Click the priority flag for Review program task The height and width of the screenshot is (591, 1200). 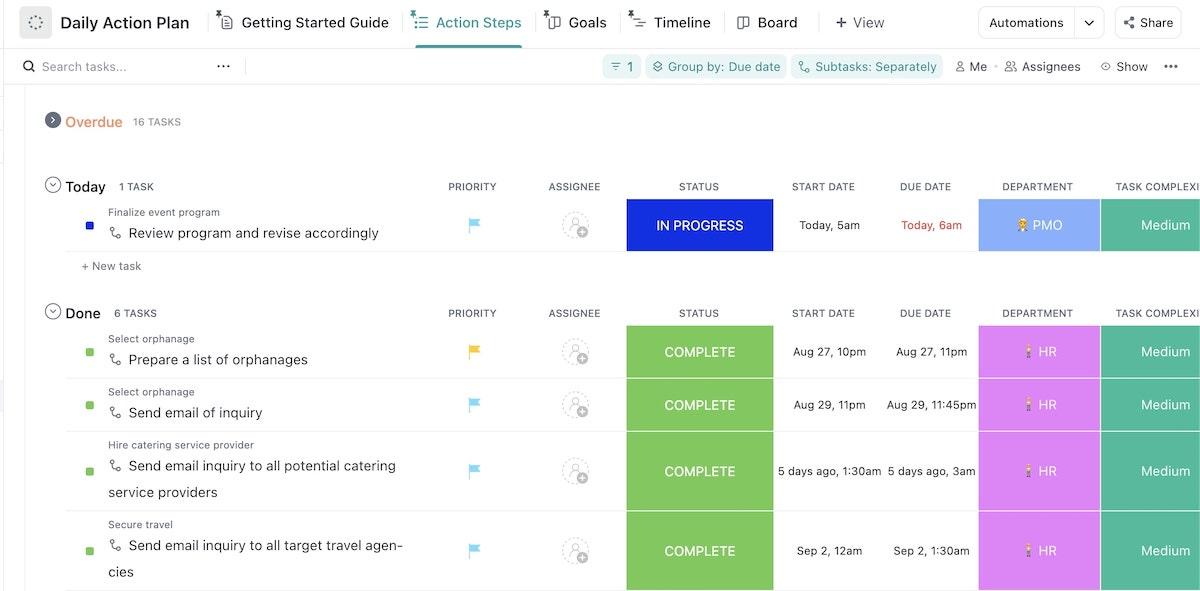[x=474, y=226]
